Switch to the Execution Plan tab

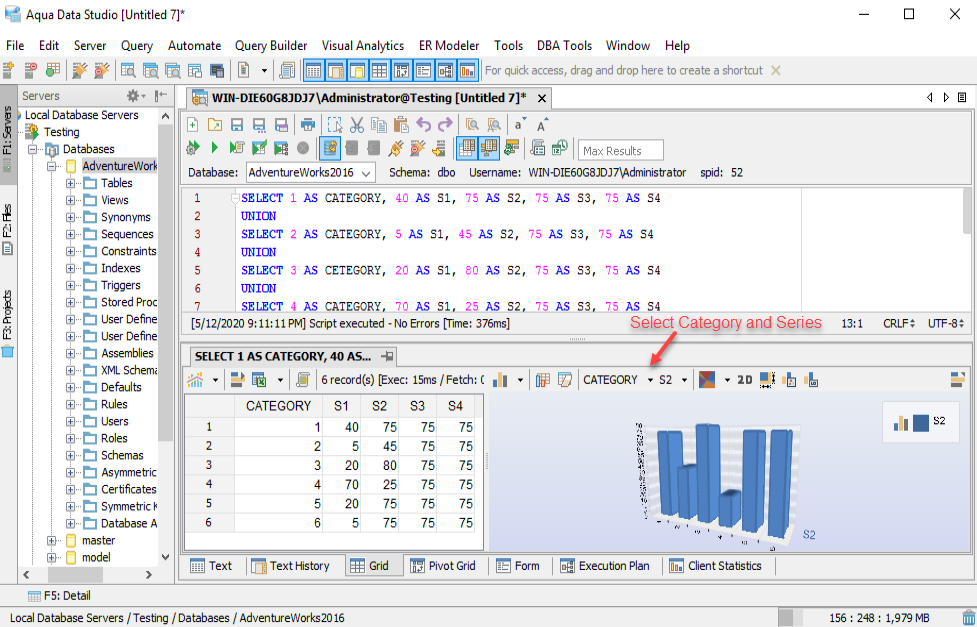click(x=604, y=566)
